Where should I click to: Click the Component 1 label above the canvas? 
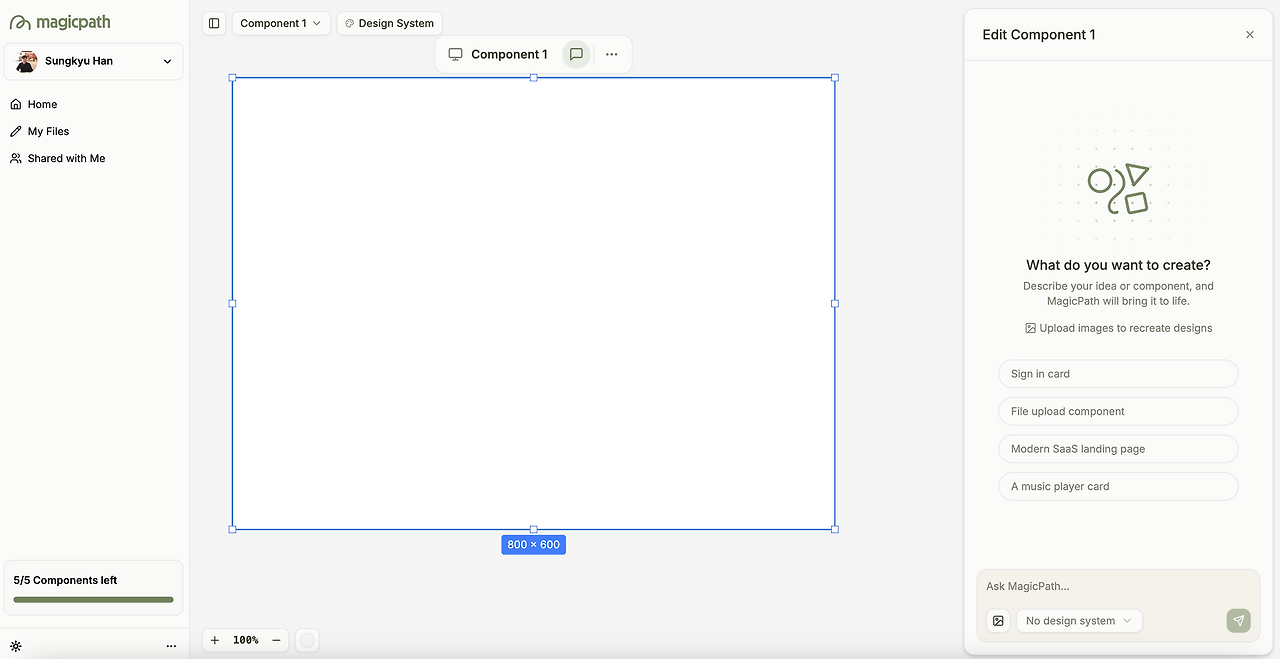point(509,54)
